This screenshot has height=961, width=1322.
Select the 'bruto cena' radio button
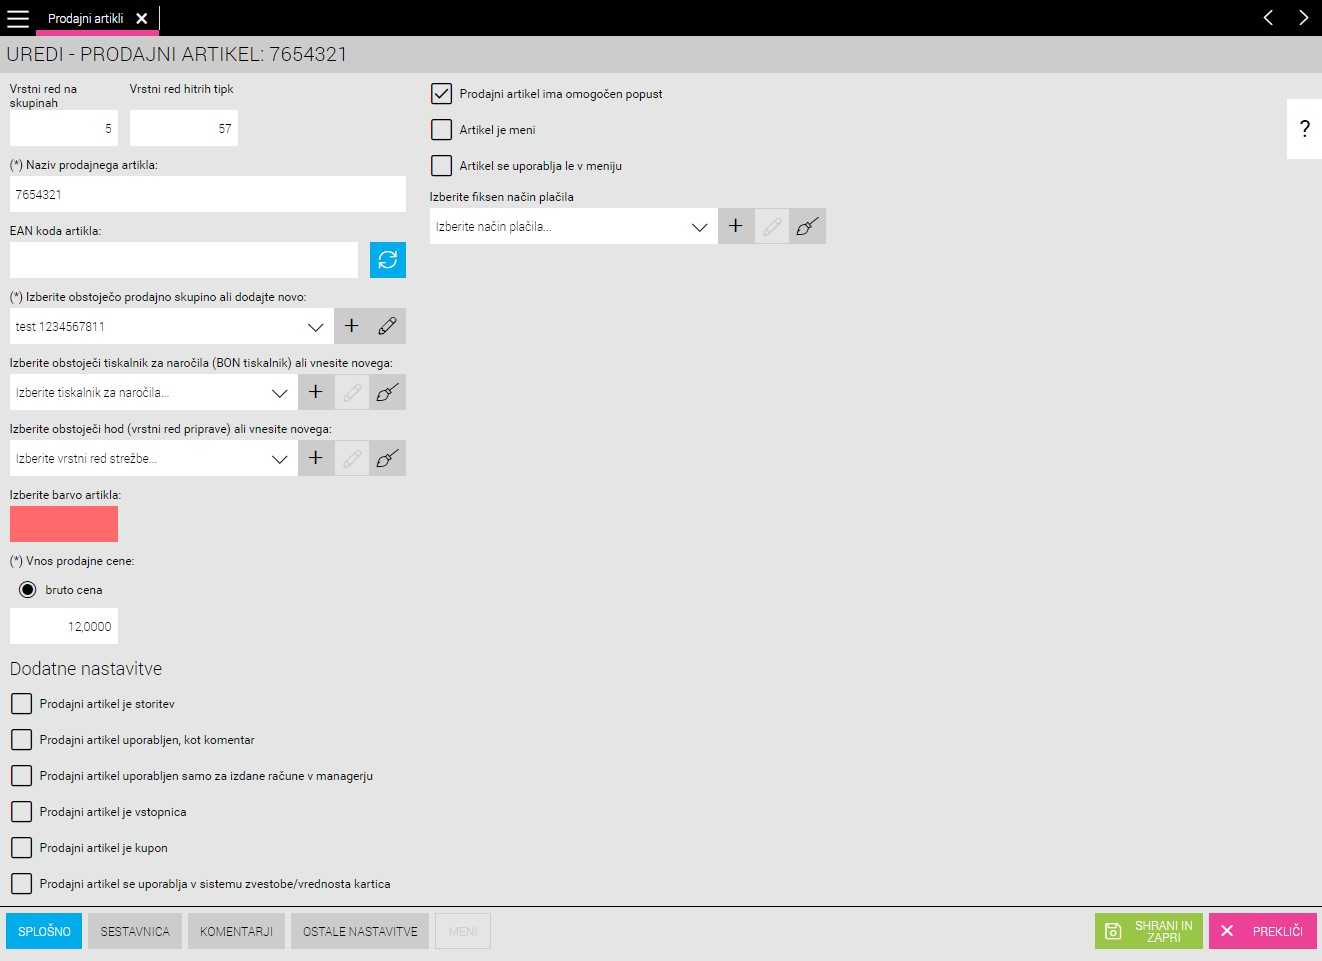28,590
